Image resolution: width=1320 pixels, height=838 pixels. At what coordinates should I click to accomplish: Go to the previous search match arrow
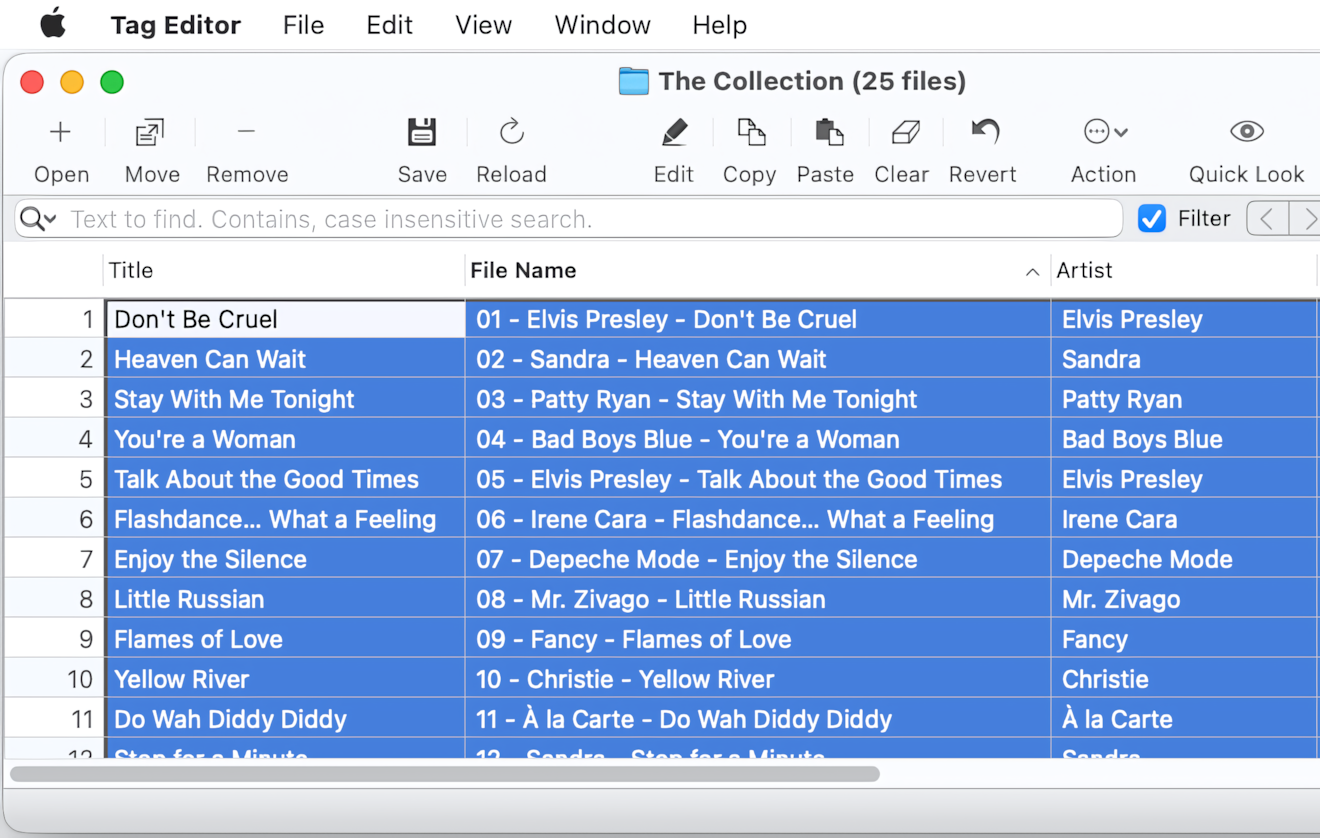1267,219
